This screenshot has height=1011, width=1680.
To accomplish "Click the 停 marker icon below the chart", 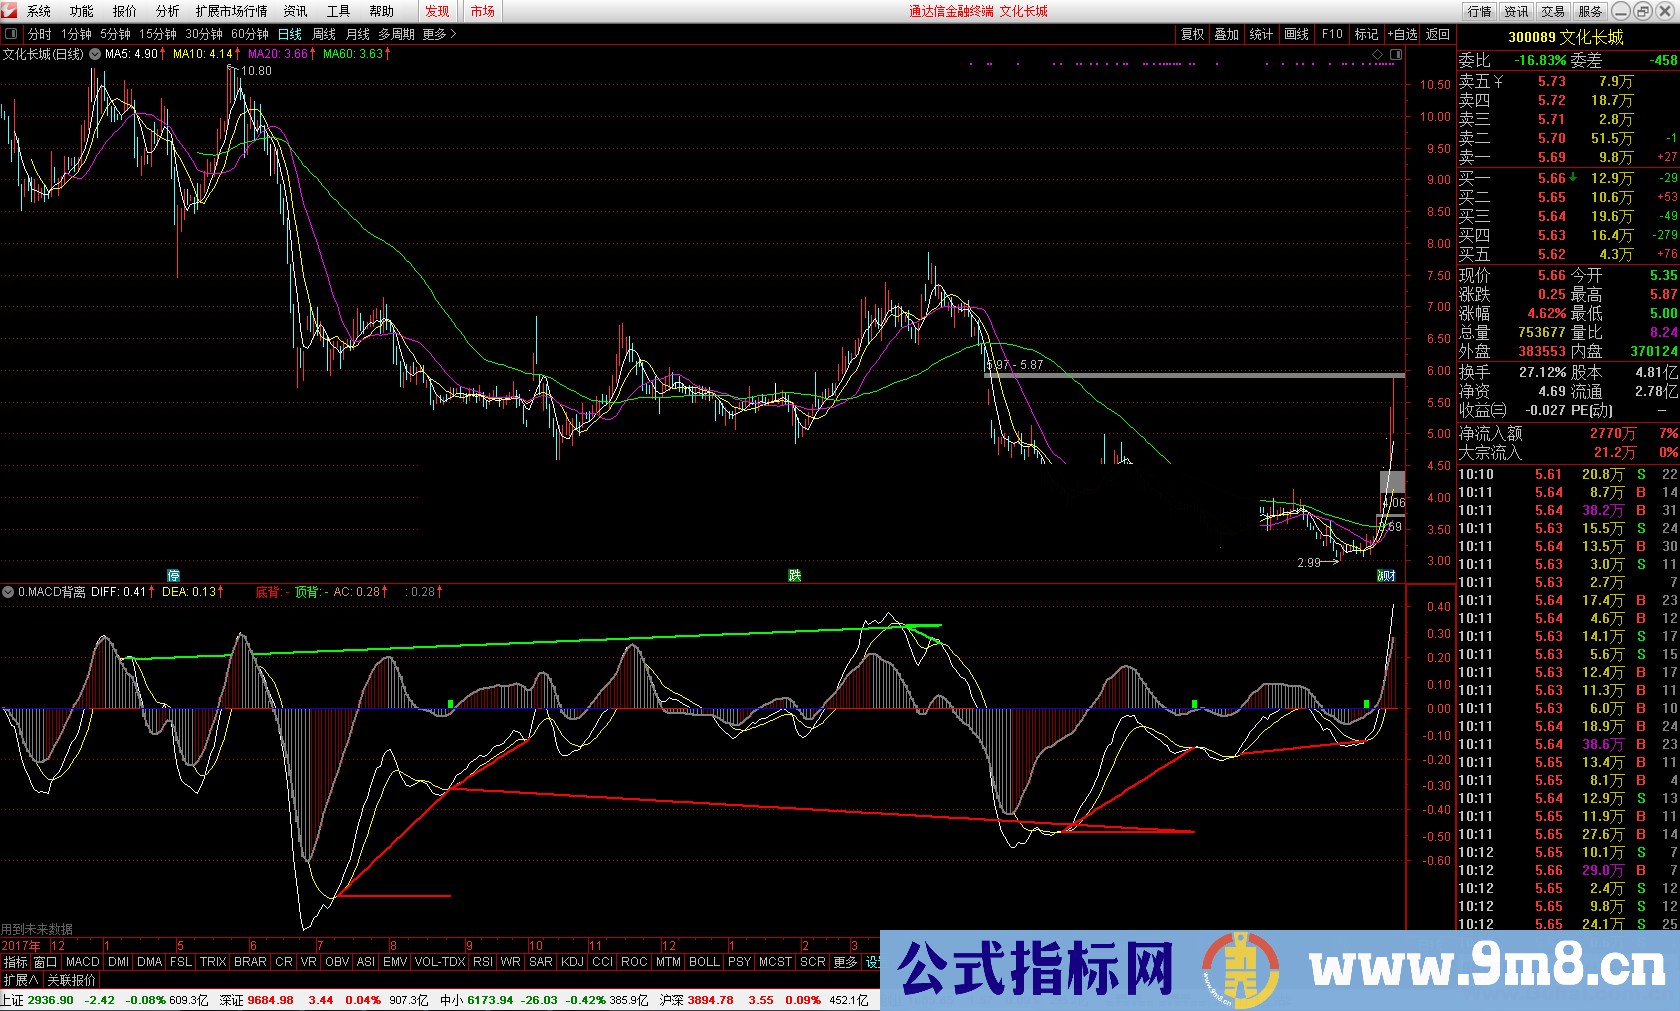I will click(173, 575).
